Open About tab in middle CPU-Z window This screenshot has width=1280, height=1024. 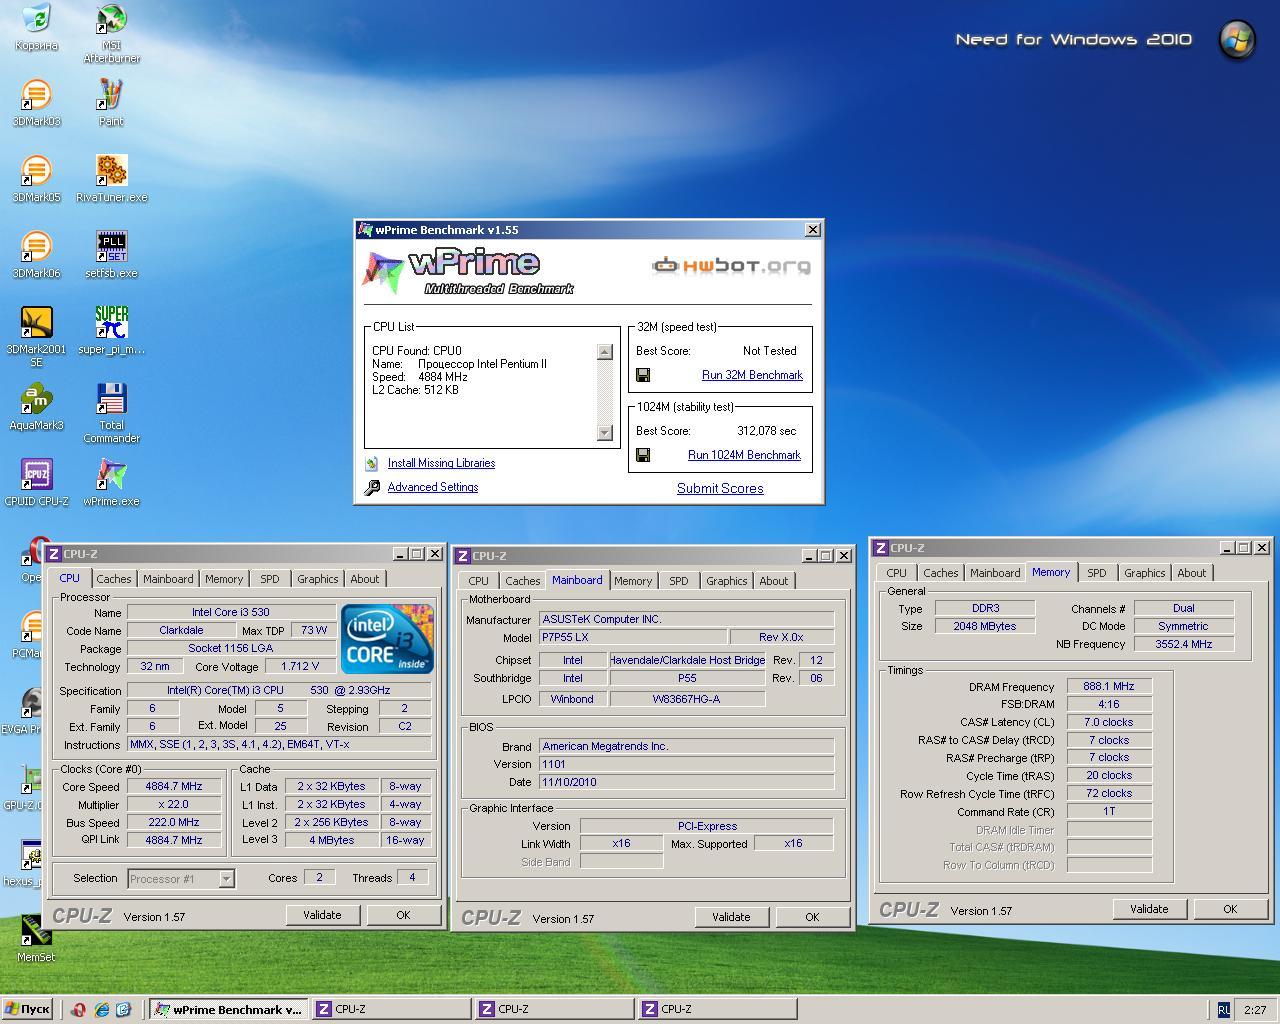coord(774,581)
